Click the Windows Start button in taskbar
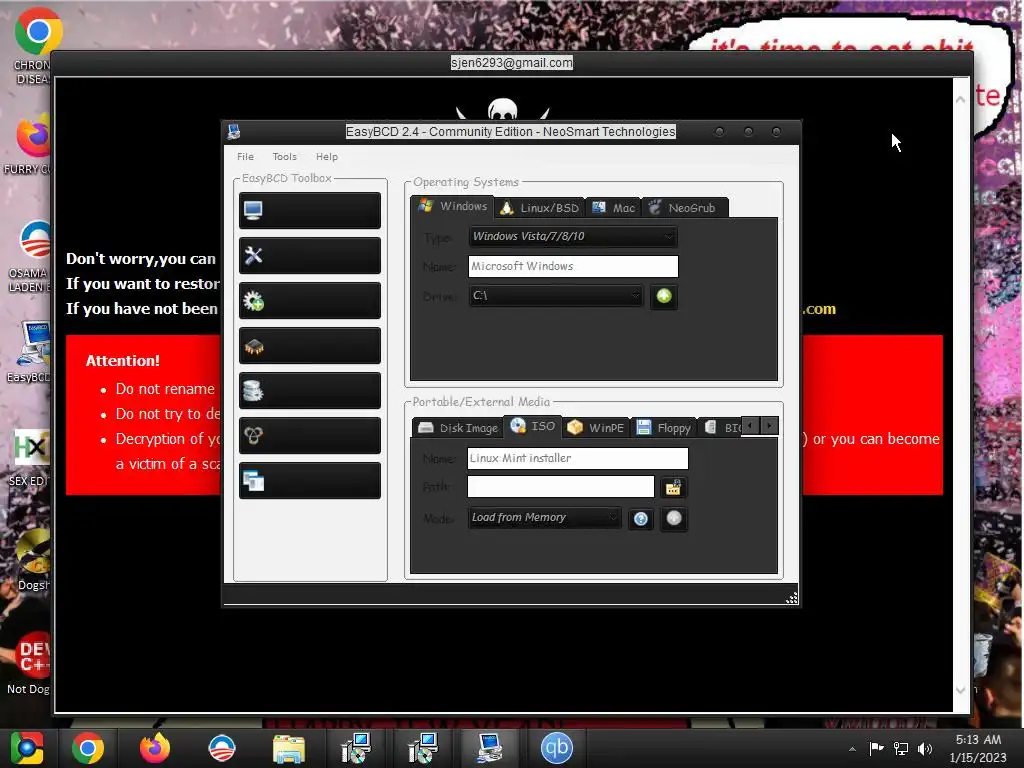The height and width of the screenshot is (768, 1024). (x=27, y=748)
